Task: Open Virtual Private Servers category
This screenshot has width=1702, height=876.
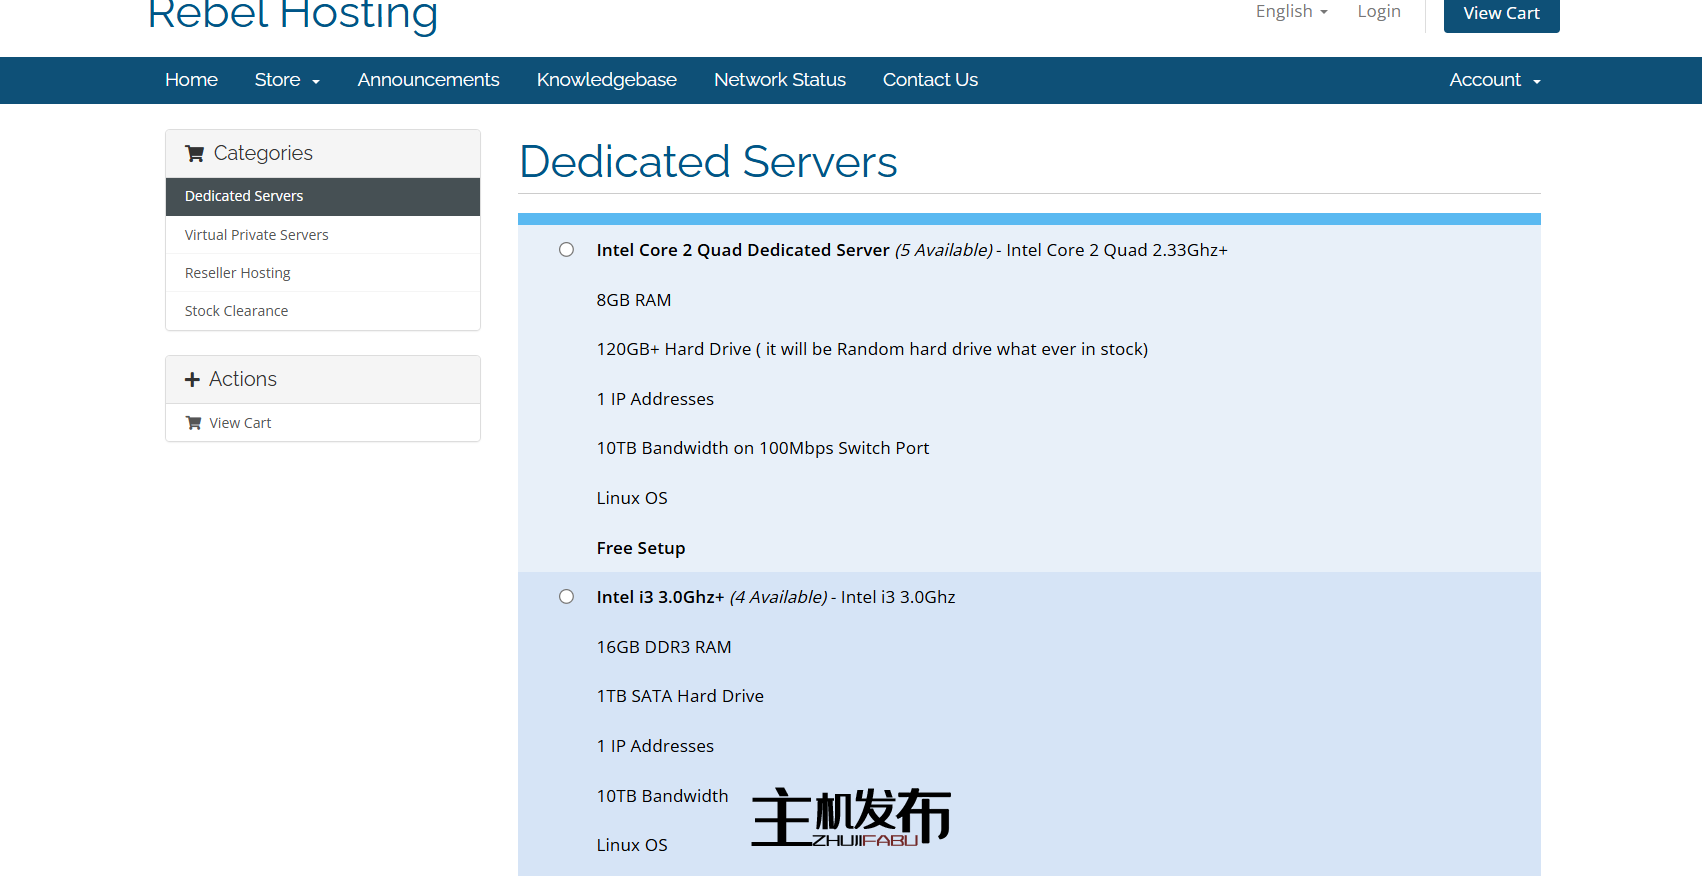Action: pos(323,235)
